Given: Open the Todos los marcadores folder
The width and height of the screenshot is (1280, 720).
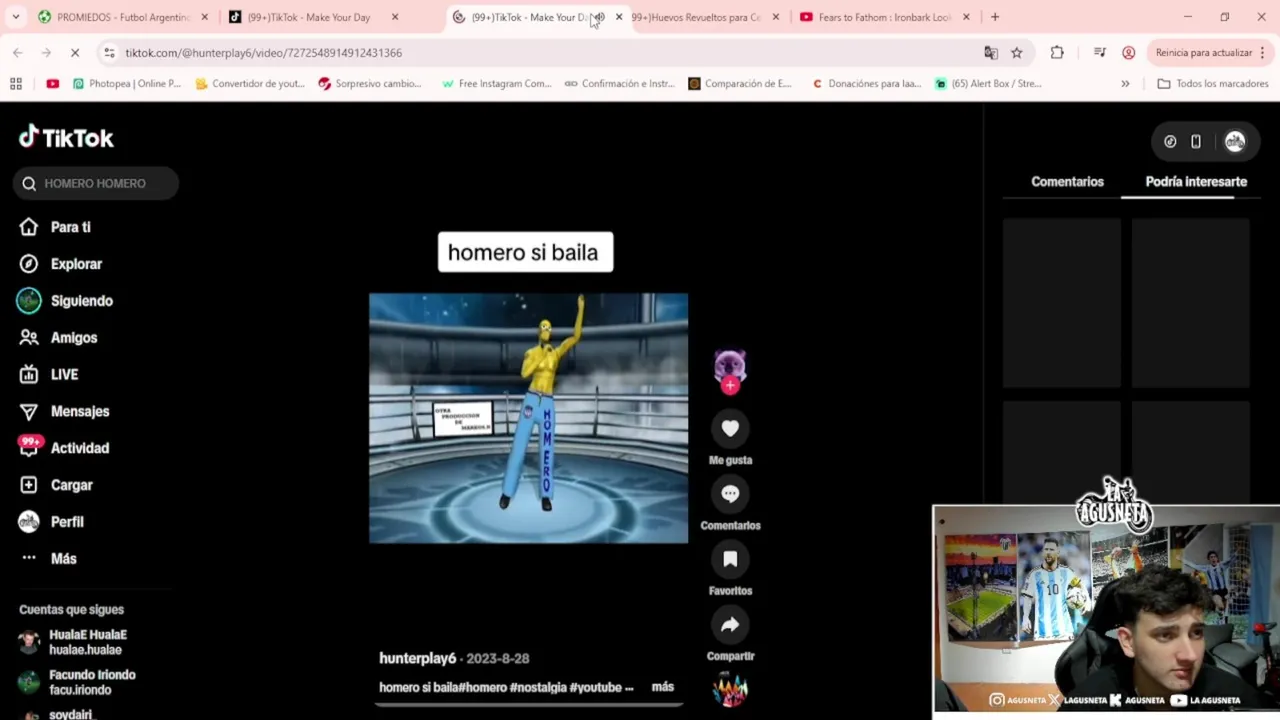Looking at the screenshot, I should [x=1212, y=84].
